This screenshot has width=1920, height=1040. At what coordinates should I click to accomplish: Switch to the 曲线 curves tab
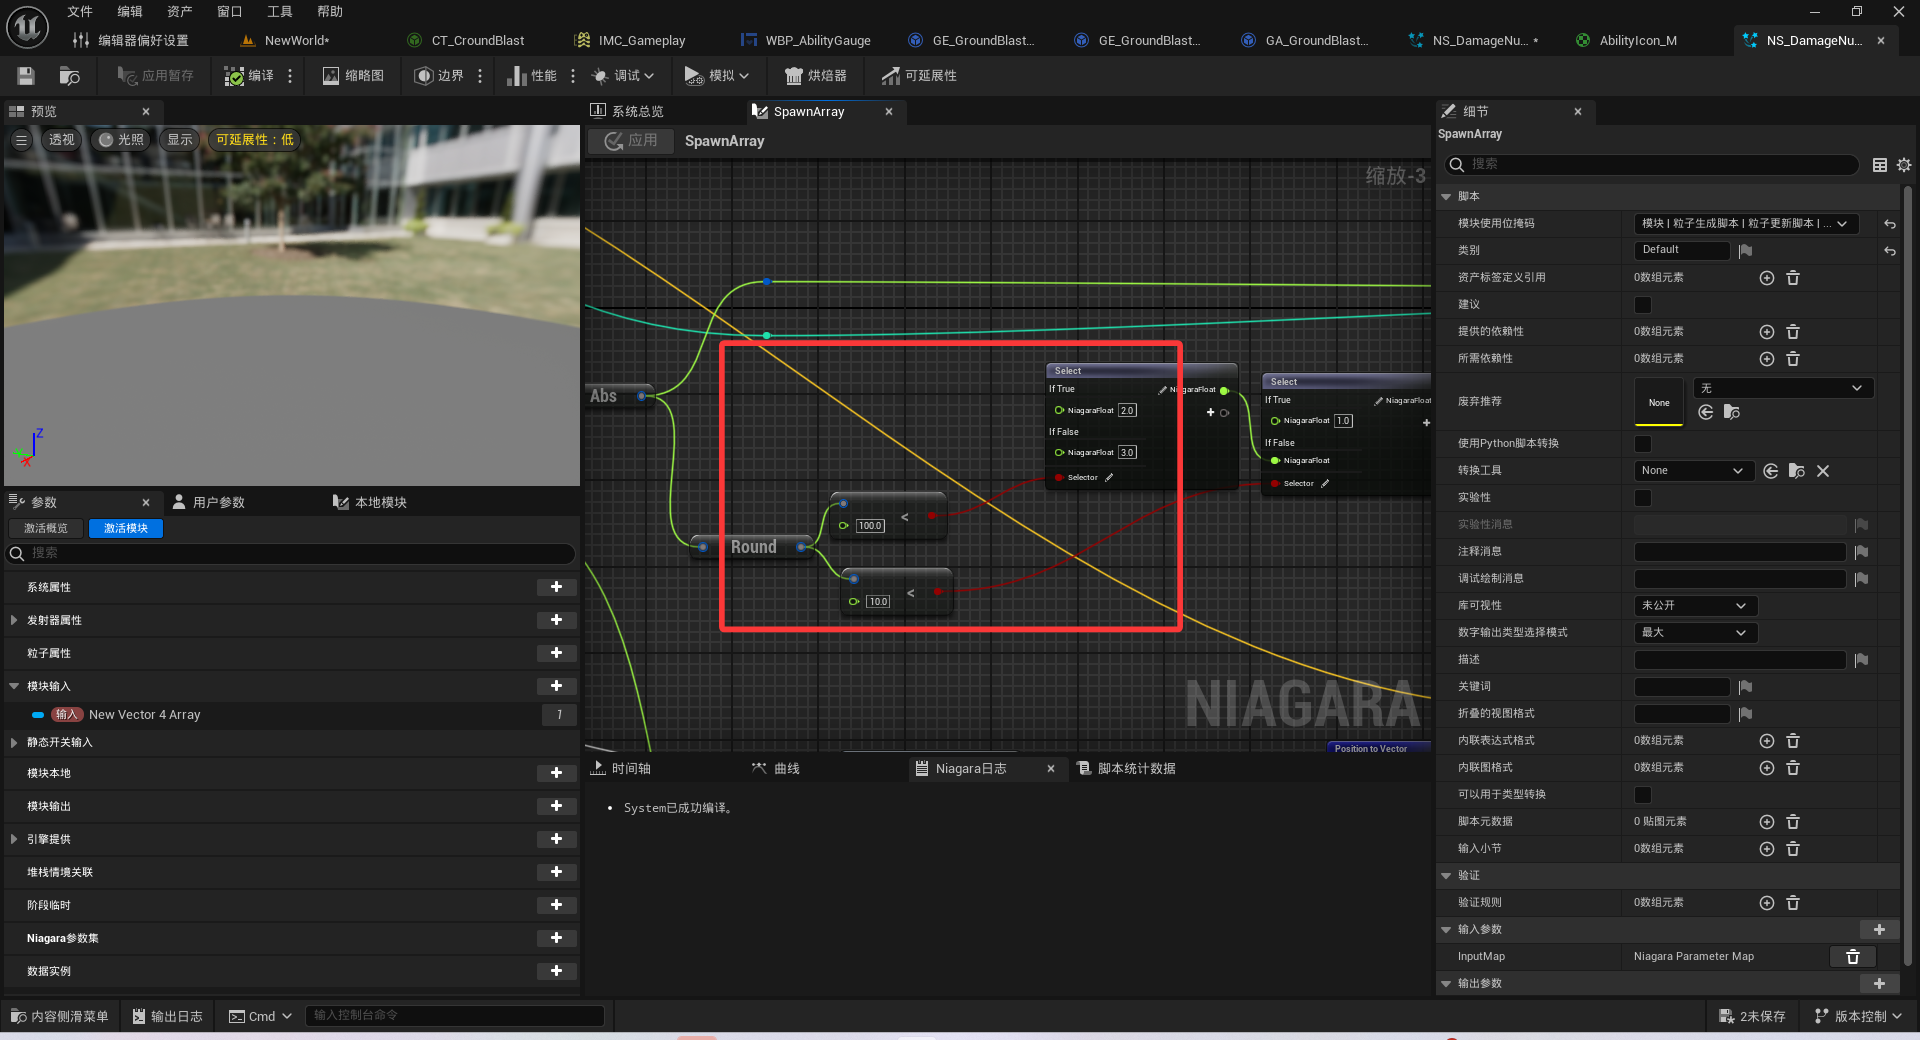[x=776, y=768]
